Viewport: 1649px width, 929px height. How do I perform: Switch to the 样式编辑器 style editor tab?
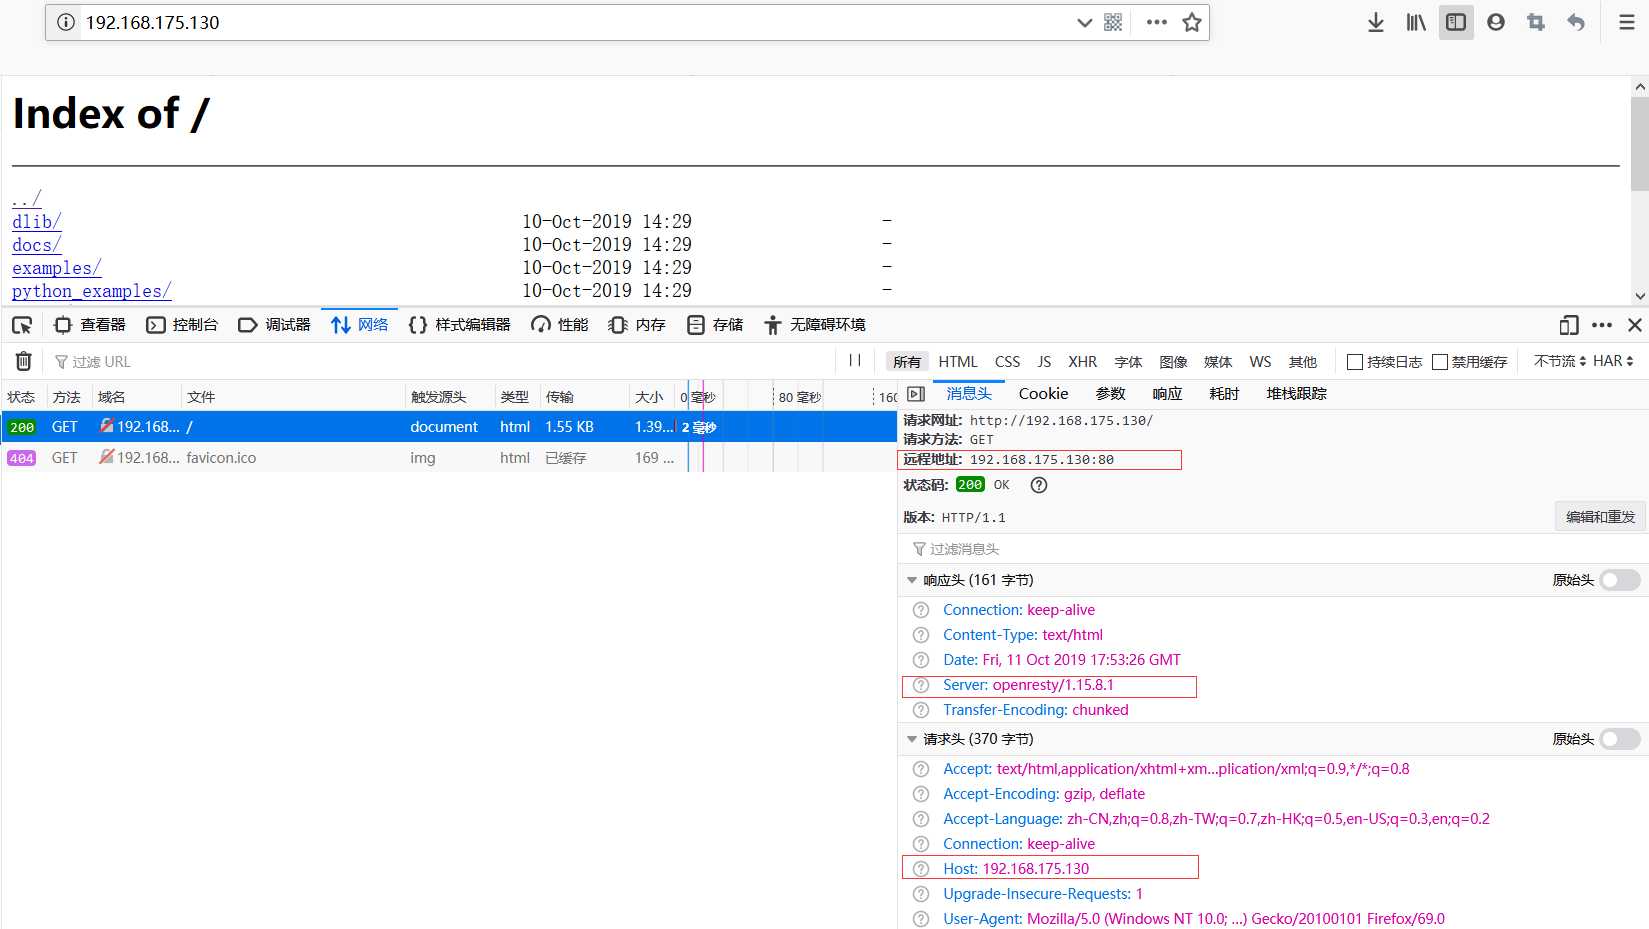(460, 325)
